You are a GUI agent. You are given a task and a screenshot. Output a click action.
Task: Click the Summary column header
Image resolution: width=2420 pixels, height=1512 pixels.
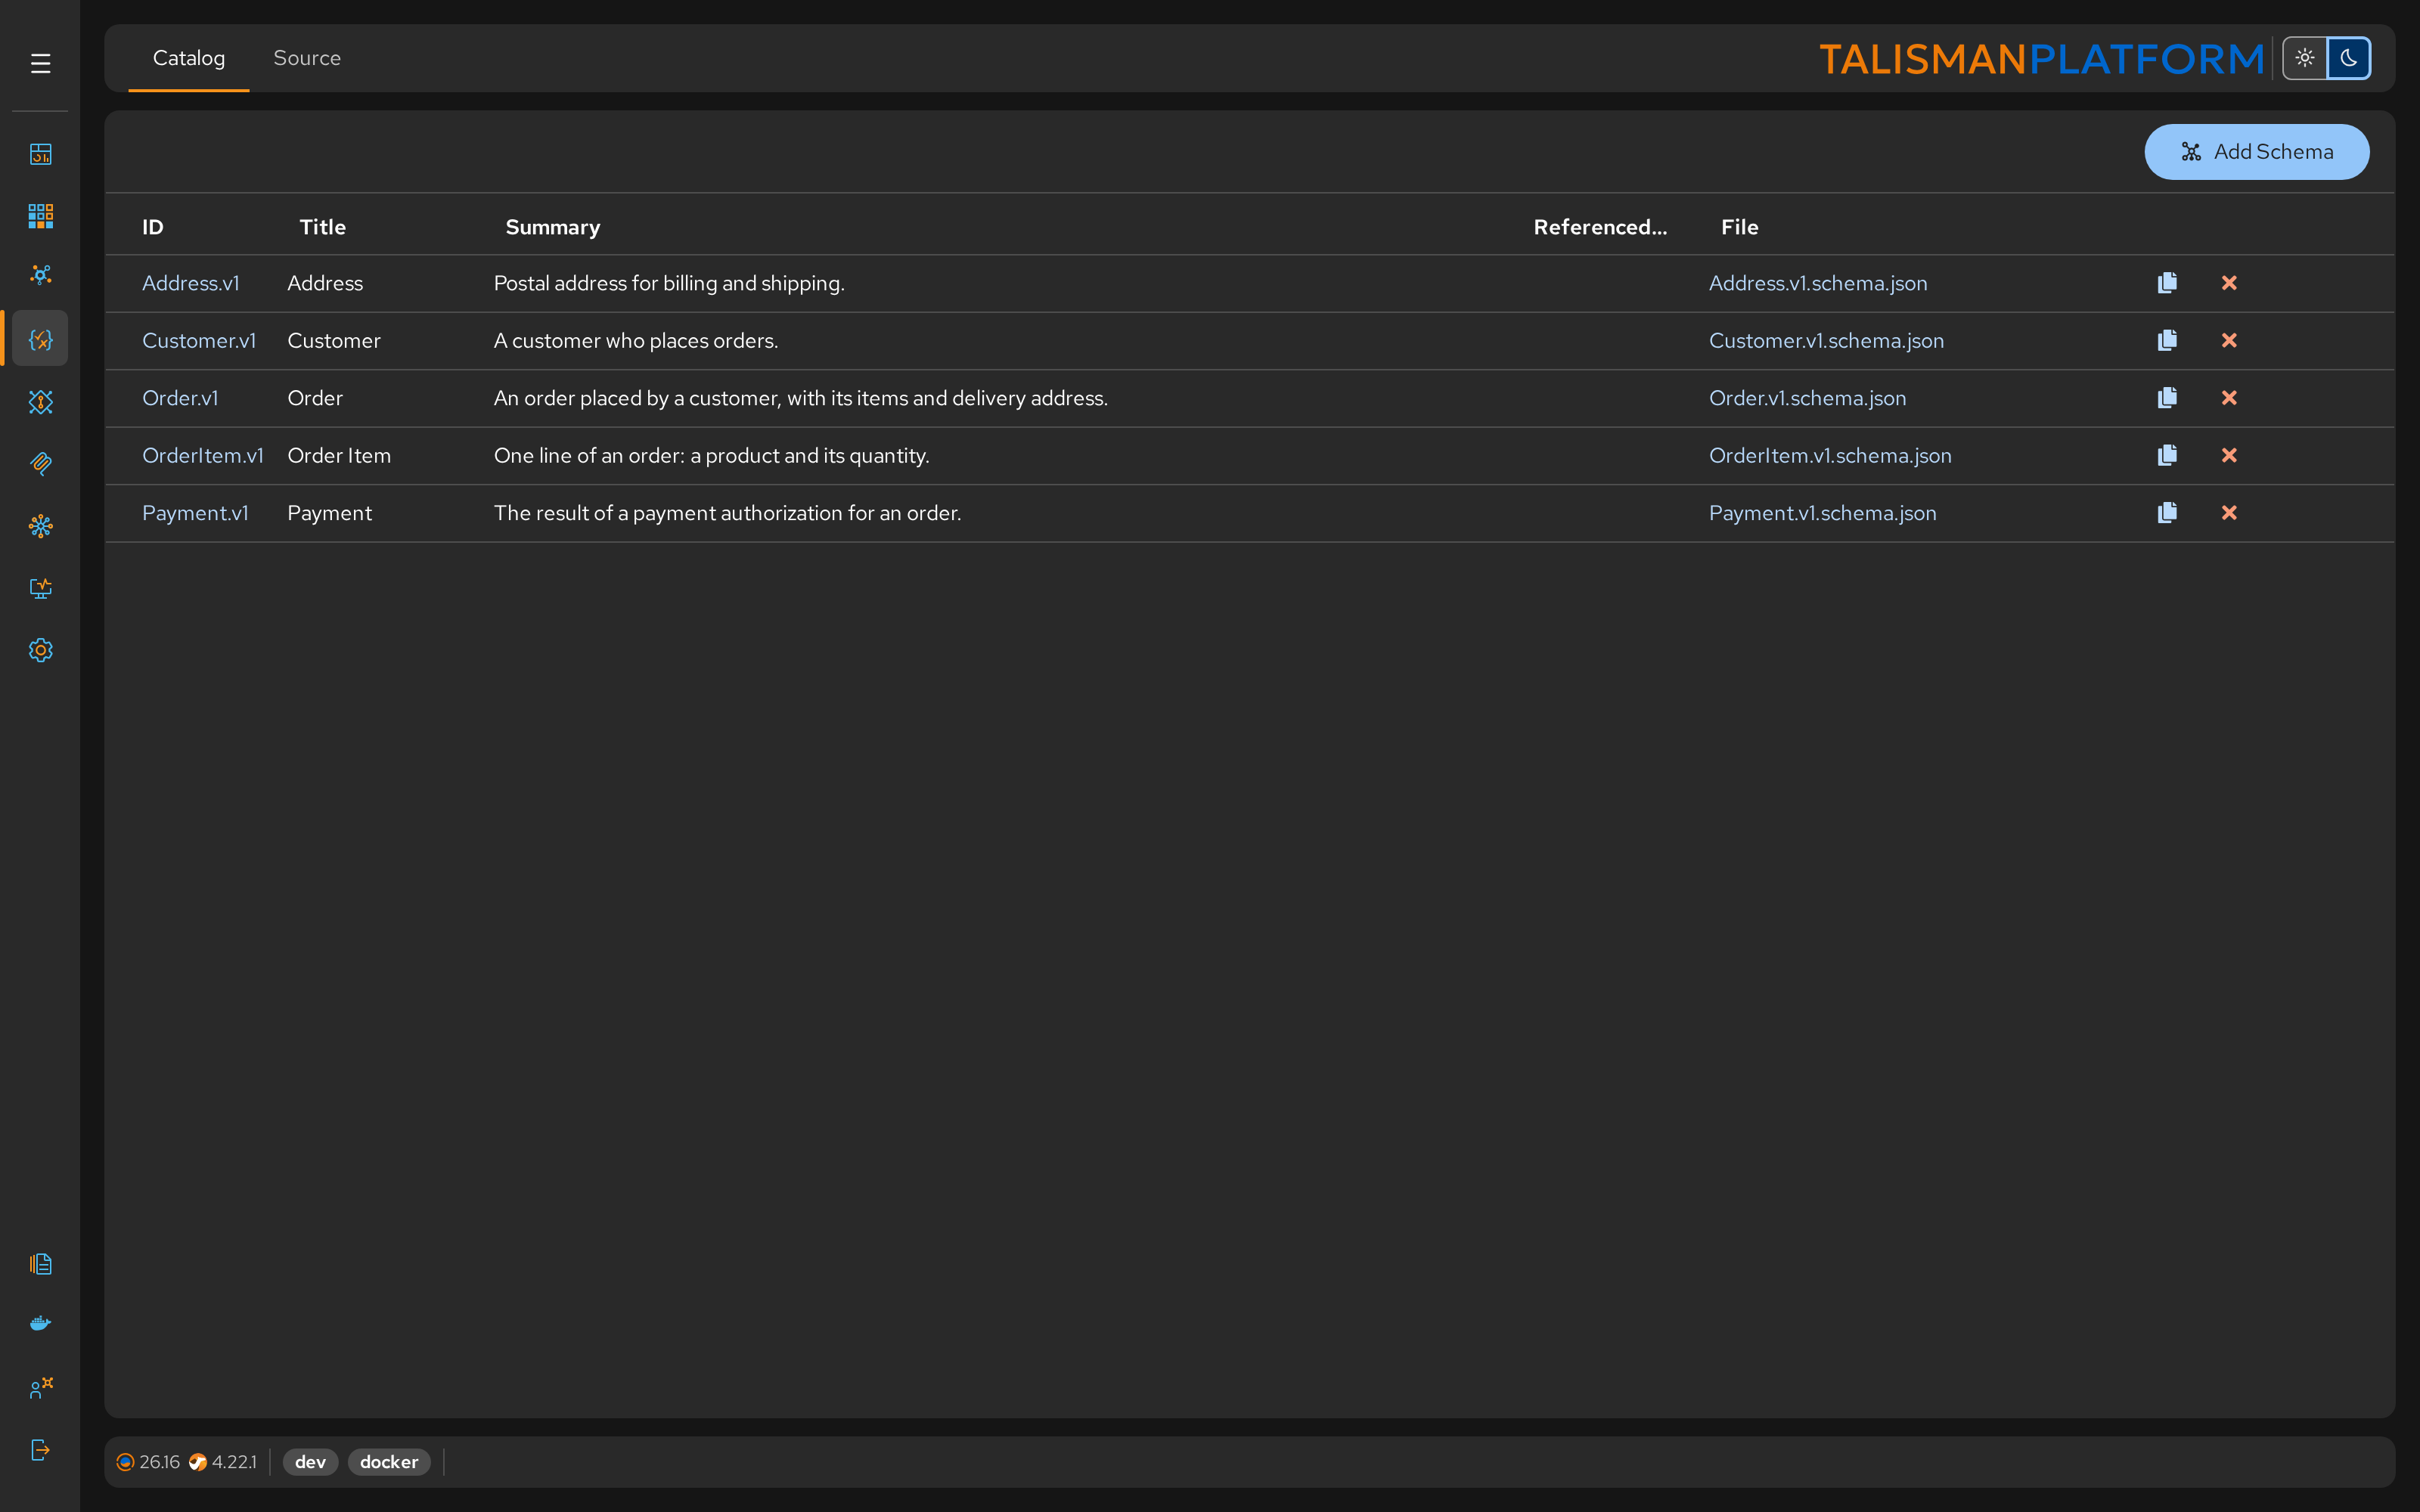click(553, 227)
